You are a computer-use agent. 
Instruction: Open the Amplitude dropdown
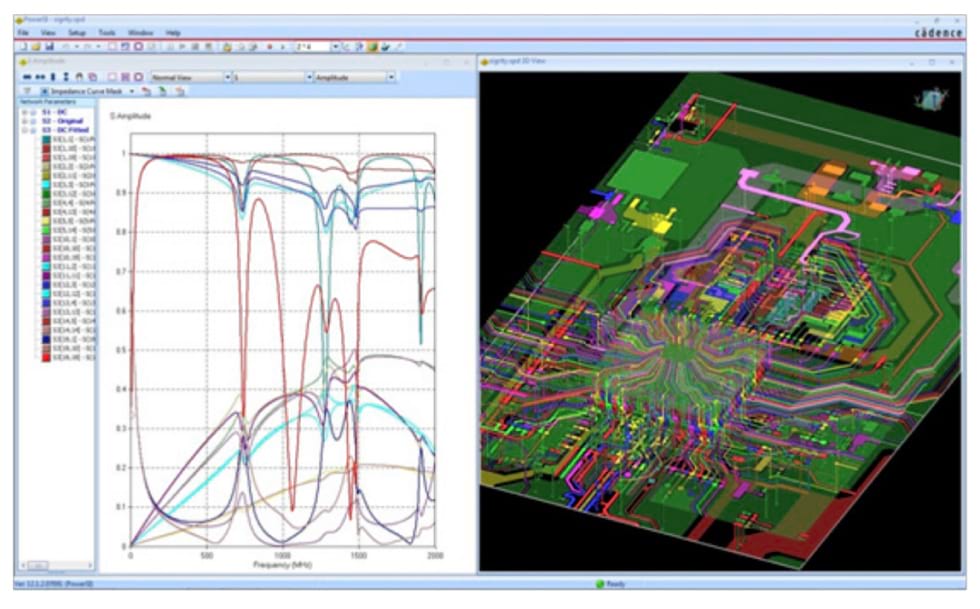pyautogui.click(x=391, y=77)
